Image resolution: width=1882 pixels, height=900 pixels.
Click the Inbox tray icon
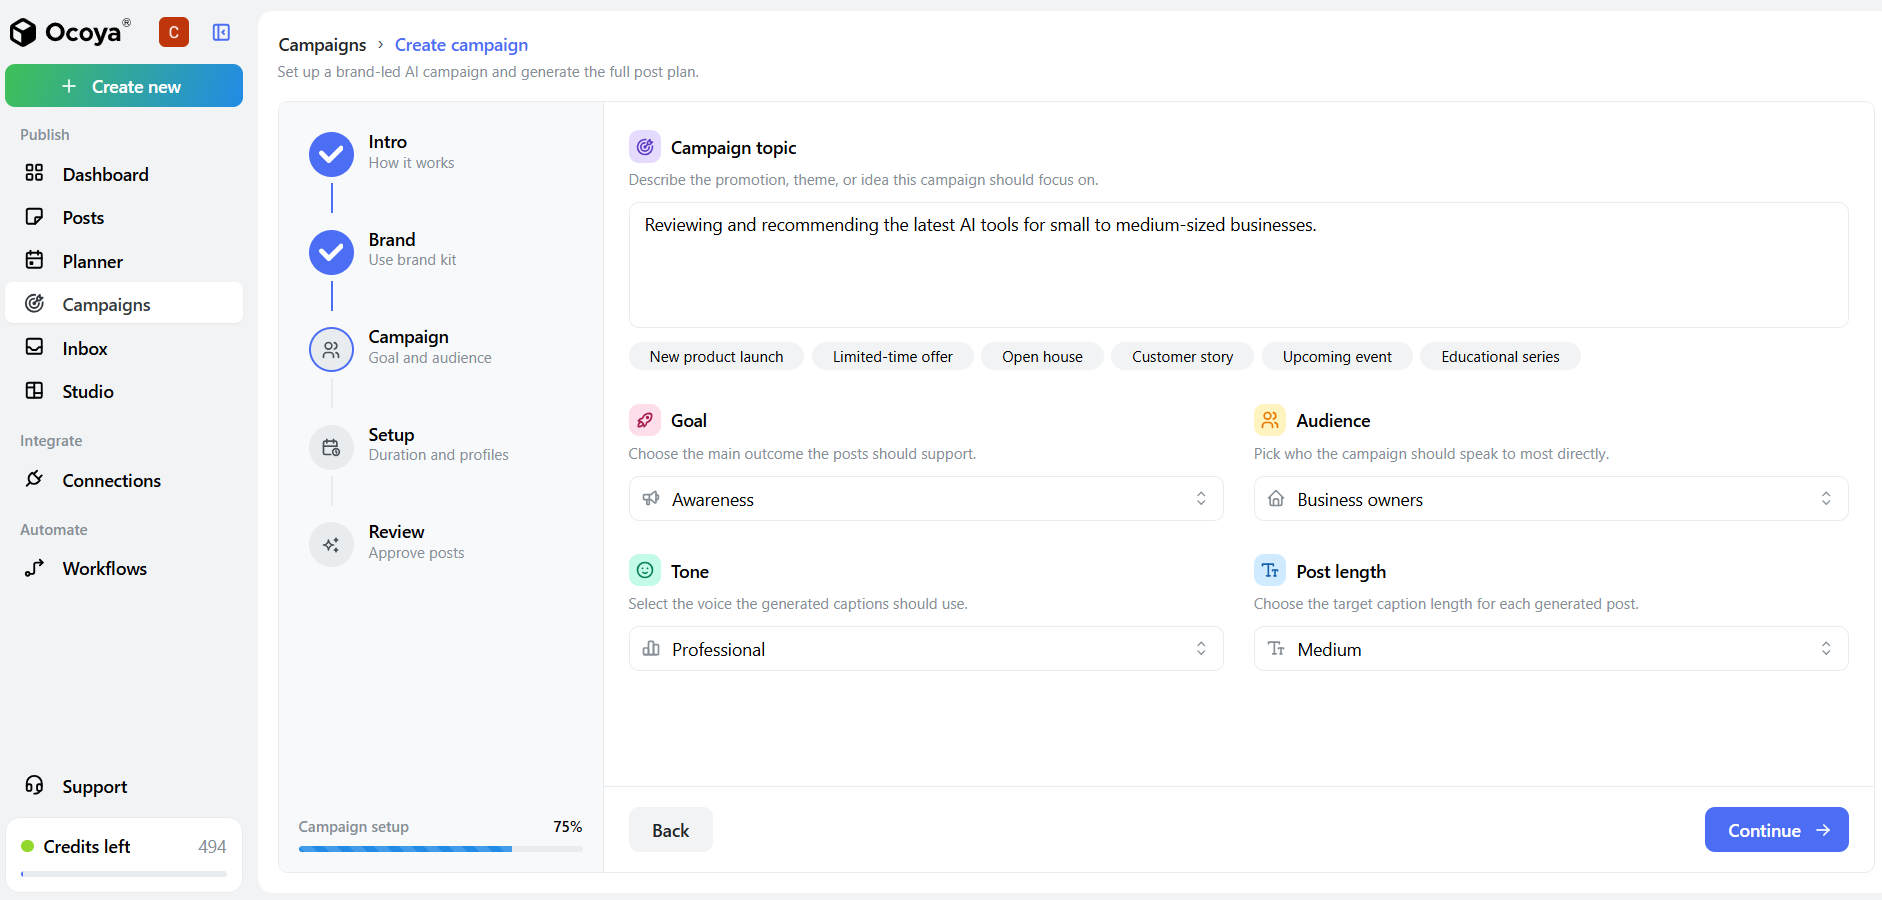tap(35, 347)
